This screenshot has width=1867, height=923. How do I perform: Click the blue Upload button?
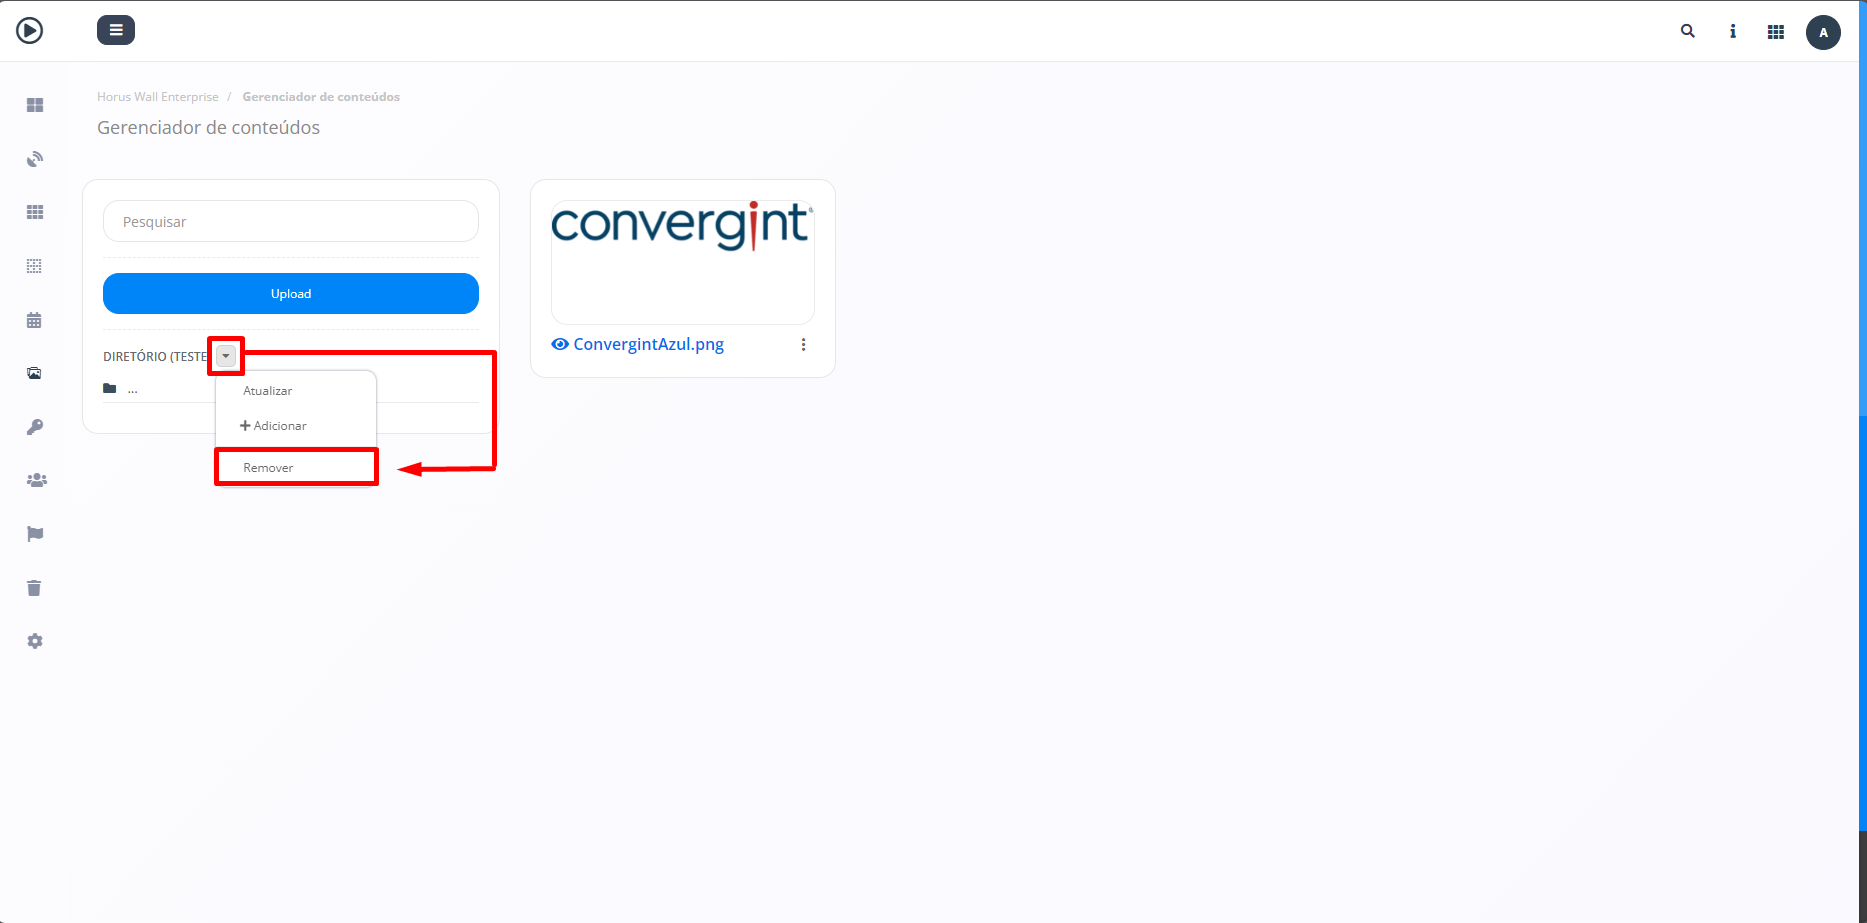pyautogui.click(x=291, y=293)
